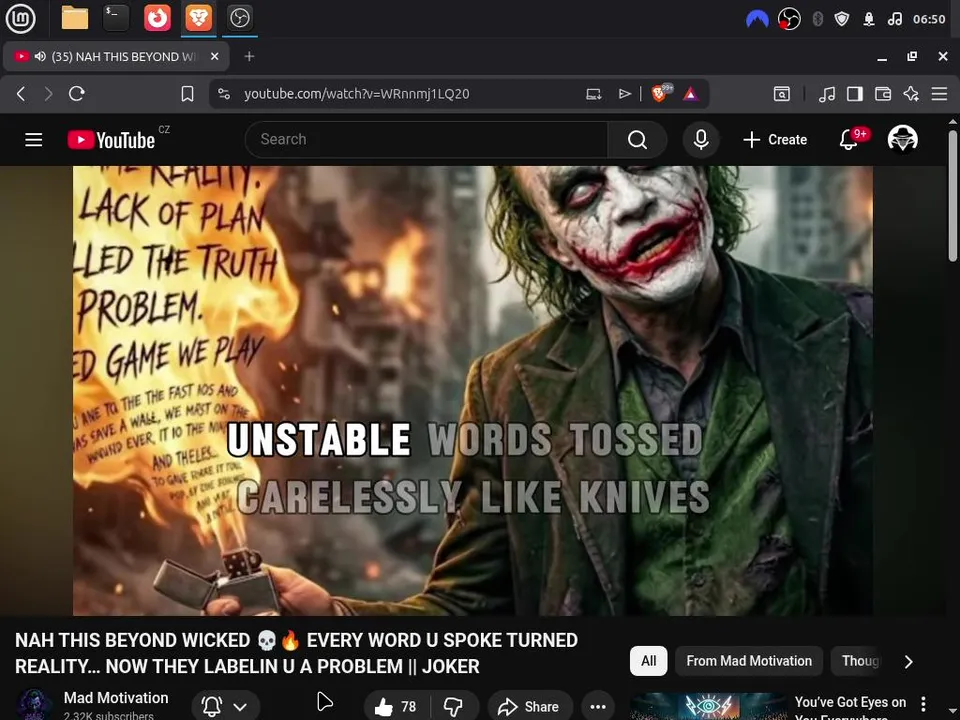Open the Bluetooth tray icon
The height and width of the screenshot is (720, 960).
817,20
